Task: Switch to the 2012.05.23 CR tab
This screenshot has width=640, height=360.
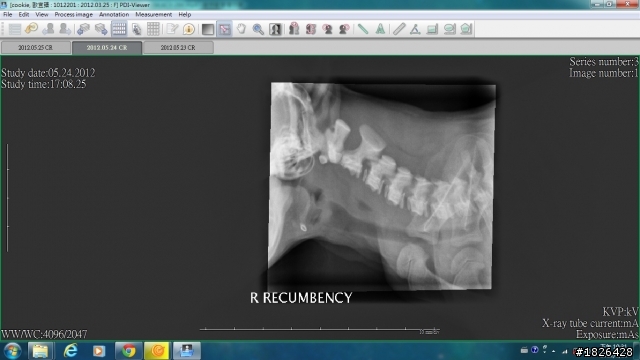Action: pyautogui.click(x=178, y=47)
